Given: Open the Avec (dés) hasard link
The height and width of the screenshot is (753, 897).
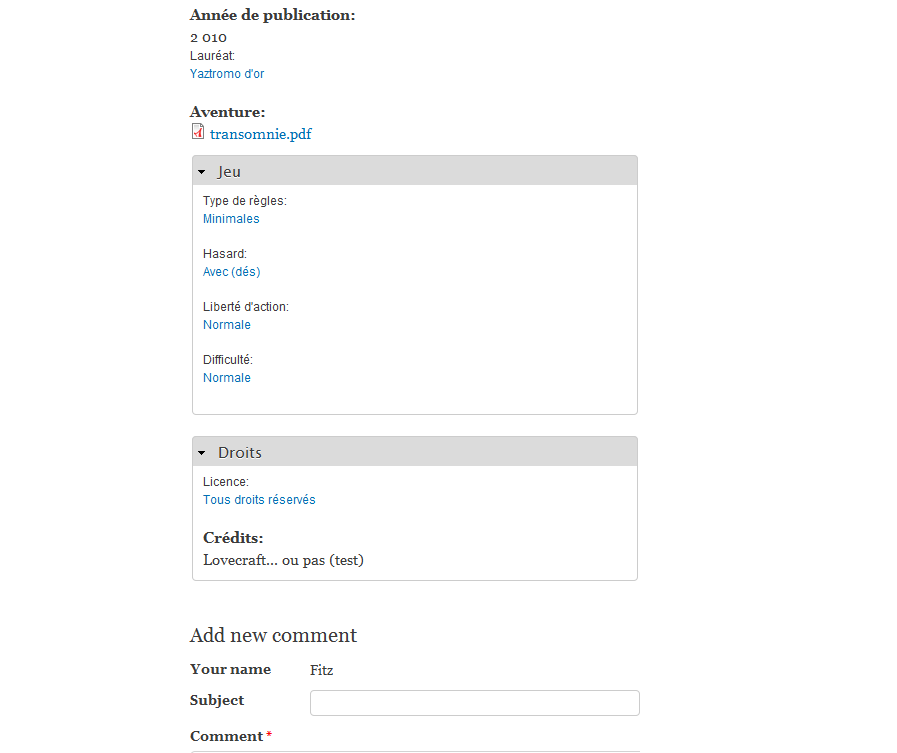Looking at the screenshot, I should point(231,272).
